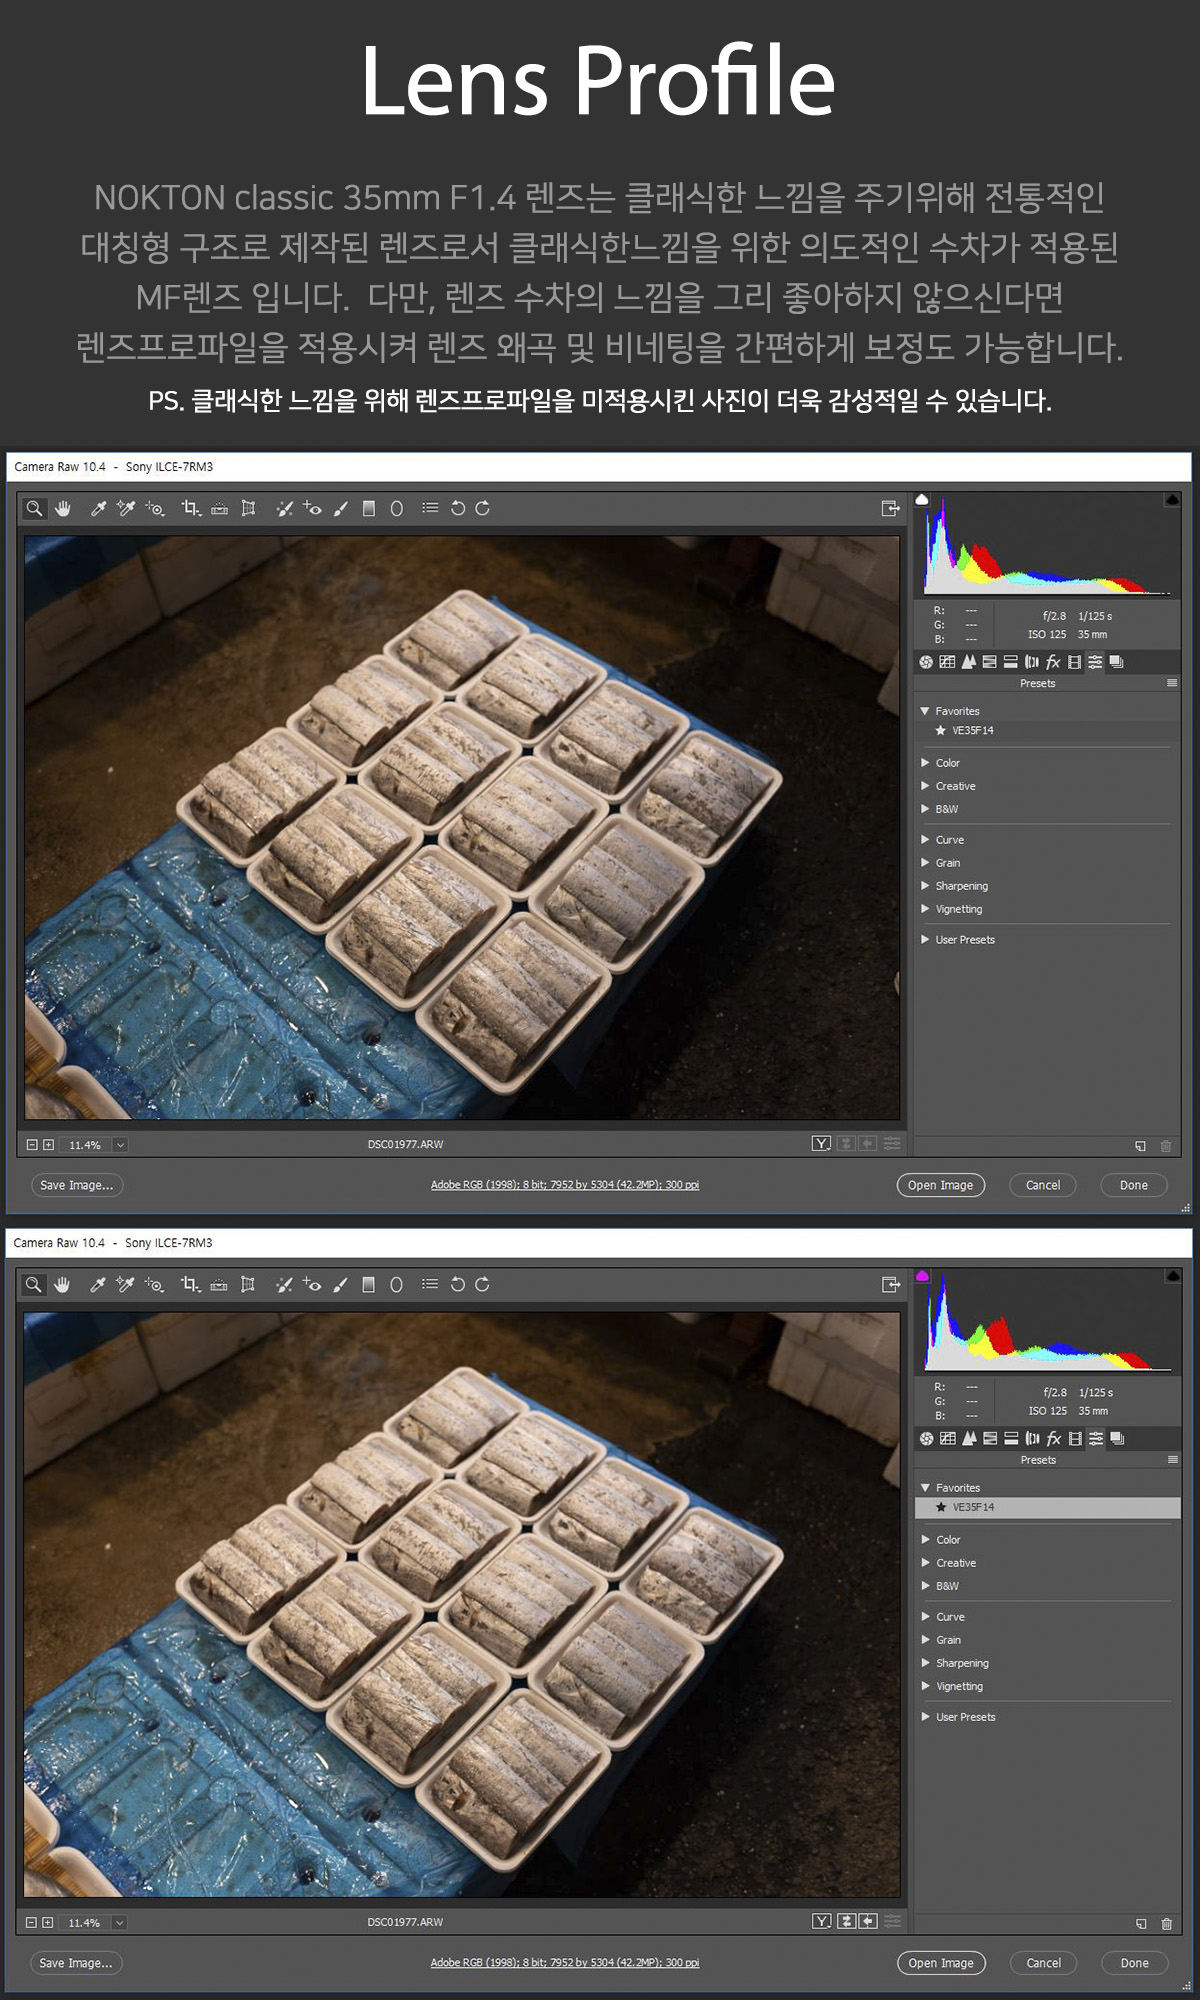The image size is (1200, 2000).
Task: Toggle highlight clipping warning in lower histogram
Action: tap(1171, 1276)
